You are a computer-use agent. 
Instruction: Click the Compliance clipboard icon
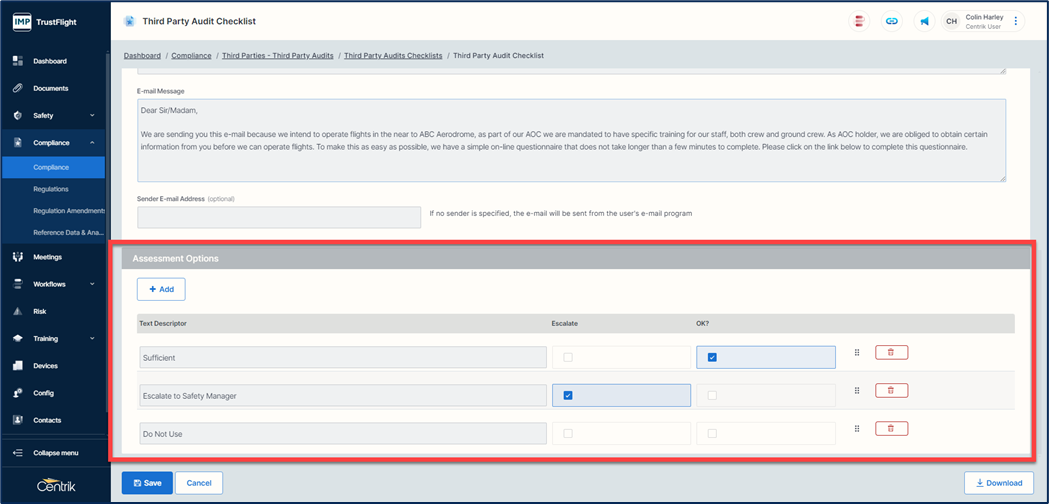point(18,143)
